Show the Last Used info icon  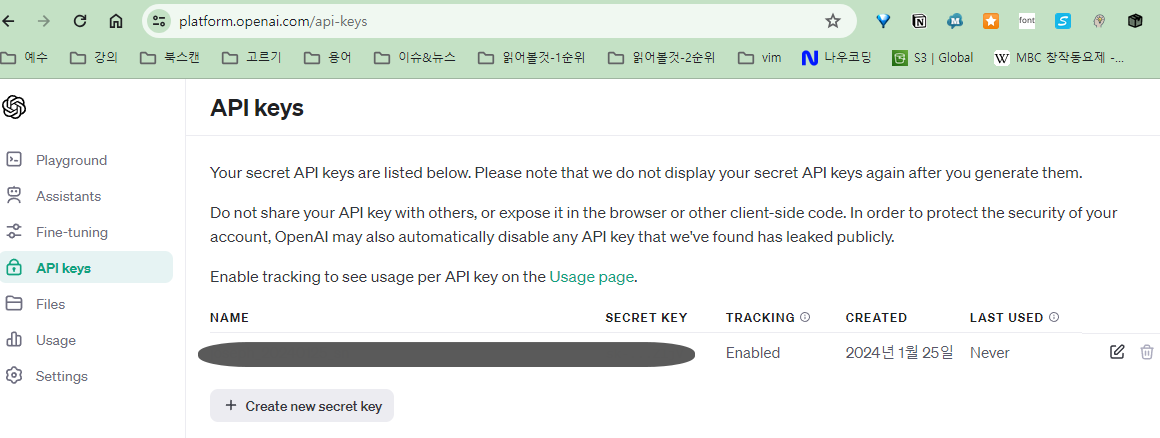pos(1054,317)
